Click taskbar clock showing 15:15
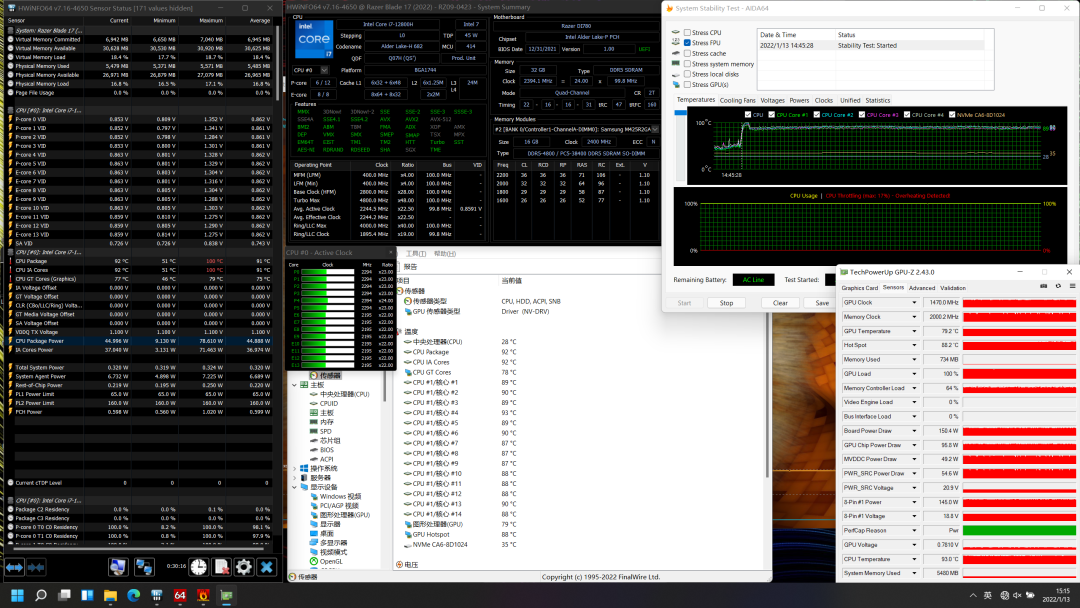The width and height of the screenshot is (1080, 608). 1056,595
